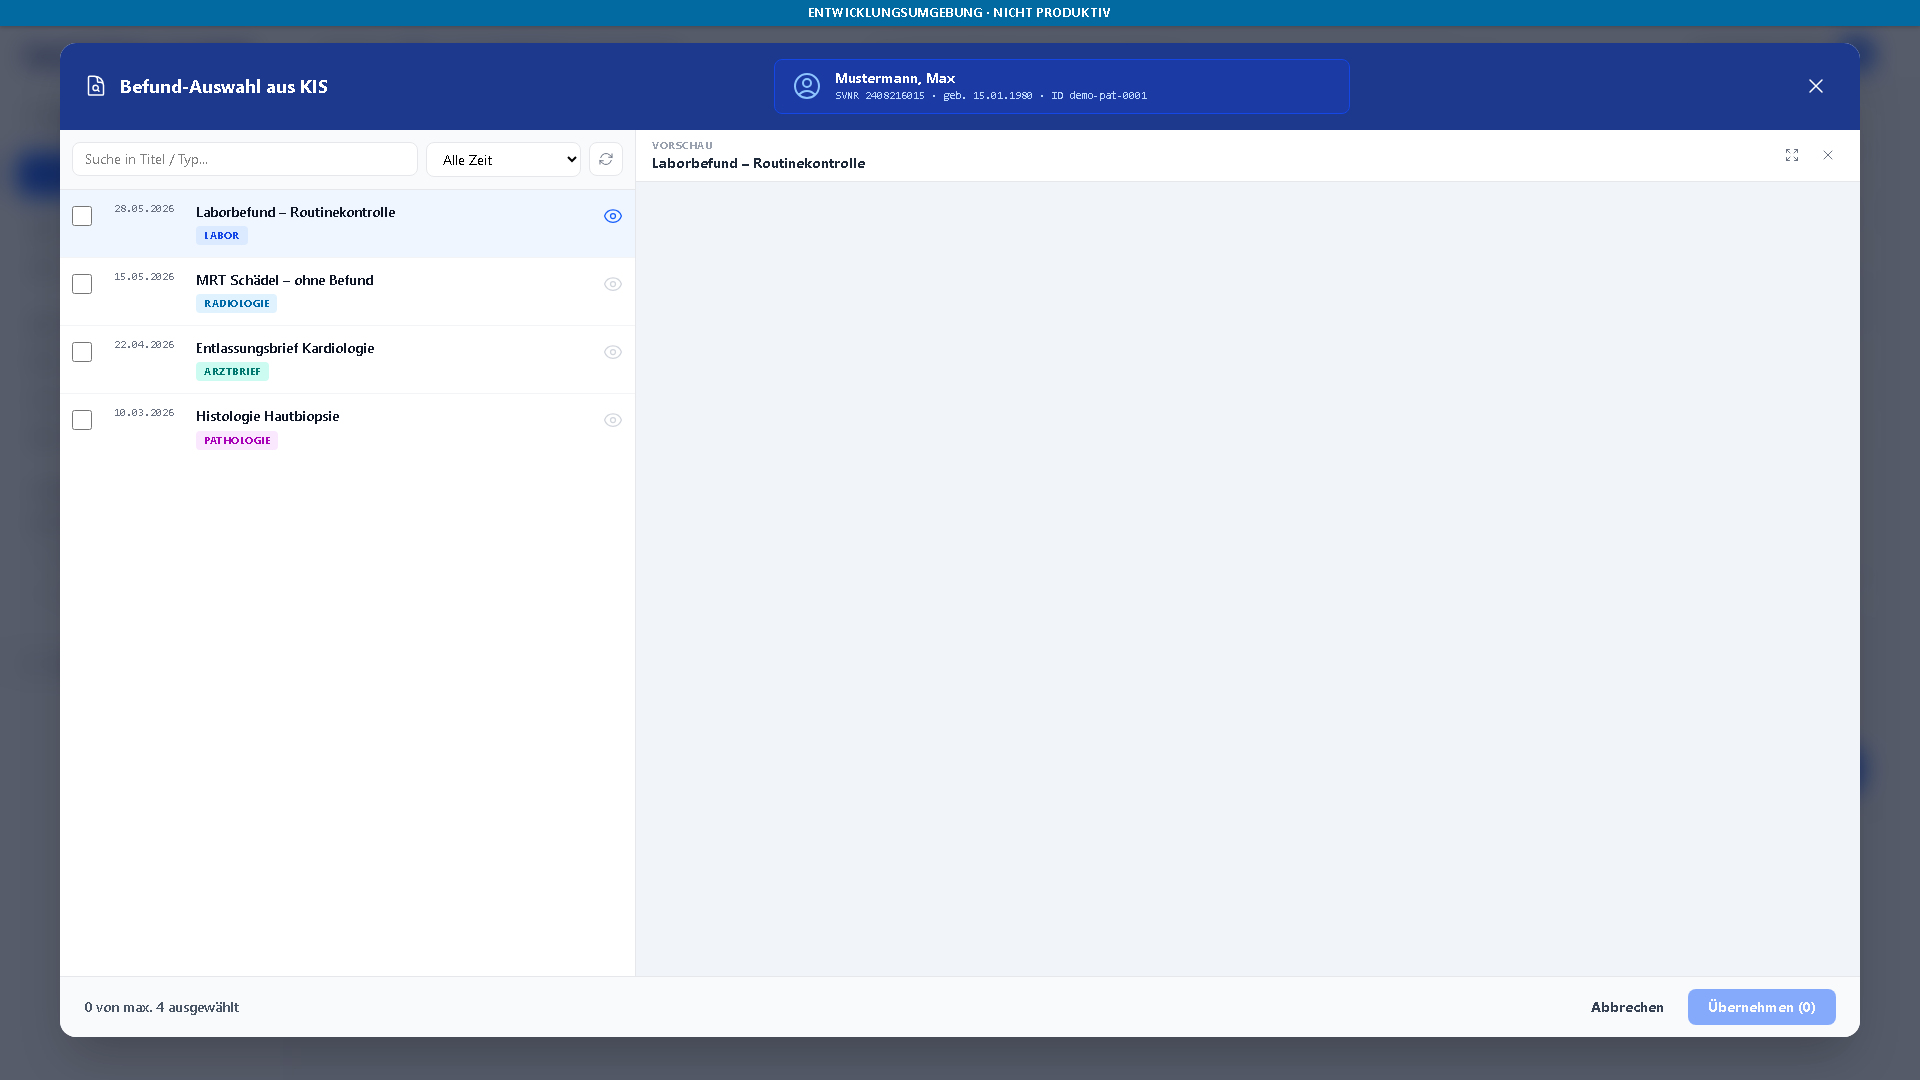This screenshot has width=1920, height=1080.
Task: Show preview of Histologie Hautbiopsie
Action: coord(613,420)
